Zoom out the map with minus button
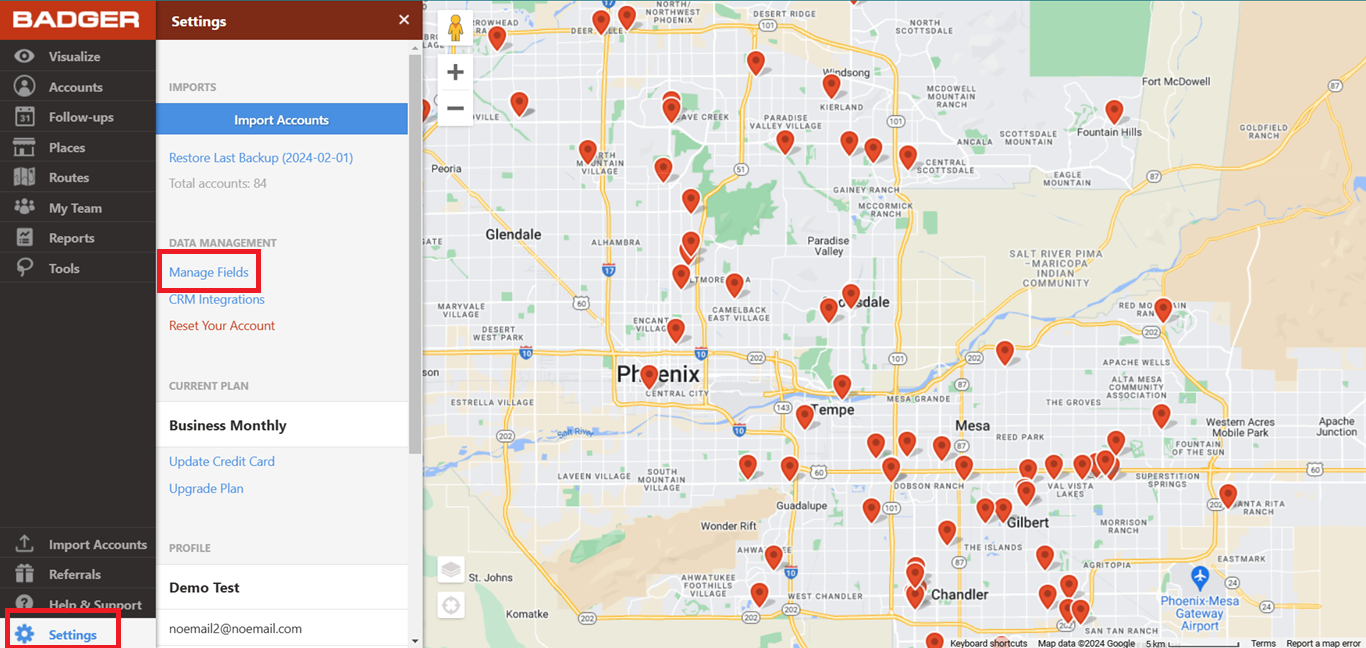This screenshot has height=648, width=1366. click(x=455, y=108)
